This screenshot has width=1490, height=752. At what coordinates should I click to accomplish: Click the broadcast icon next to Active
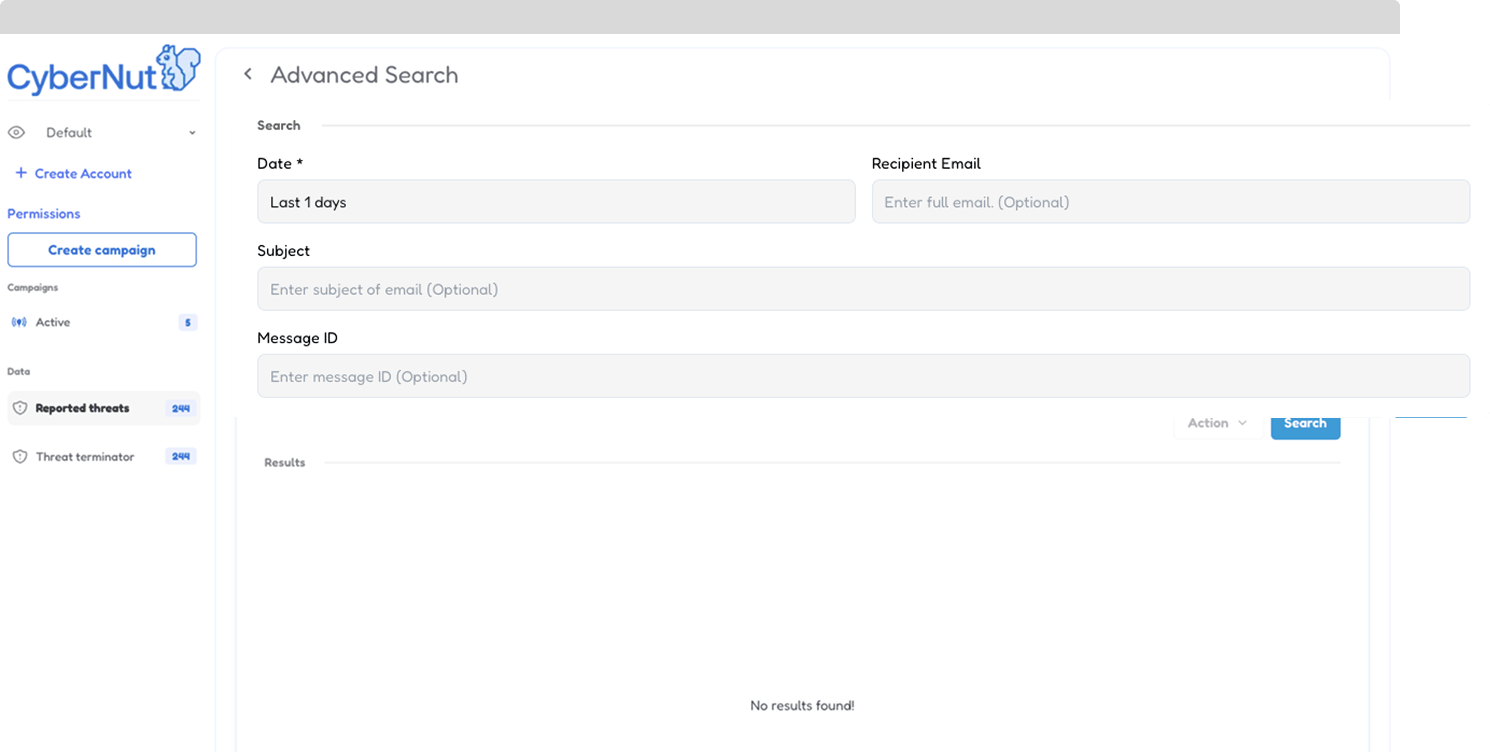pyautogui.click(x=19, y=322)
